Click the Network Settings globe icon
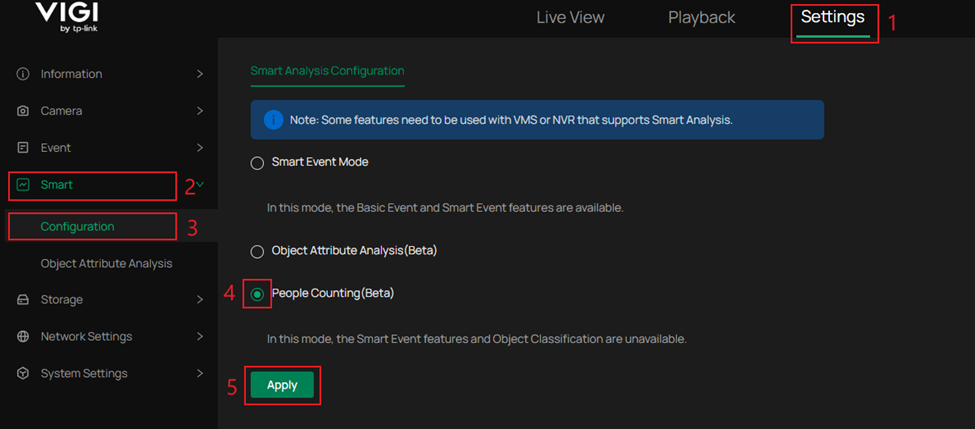Viewport: 975px width, 429px height. tap(23, 337)
